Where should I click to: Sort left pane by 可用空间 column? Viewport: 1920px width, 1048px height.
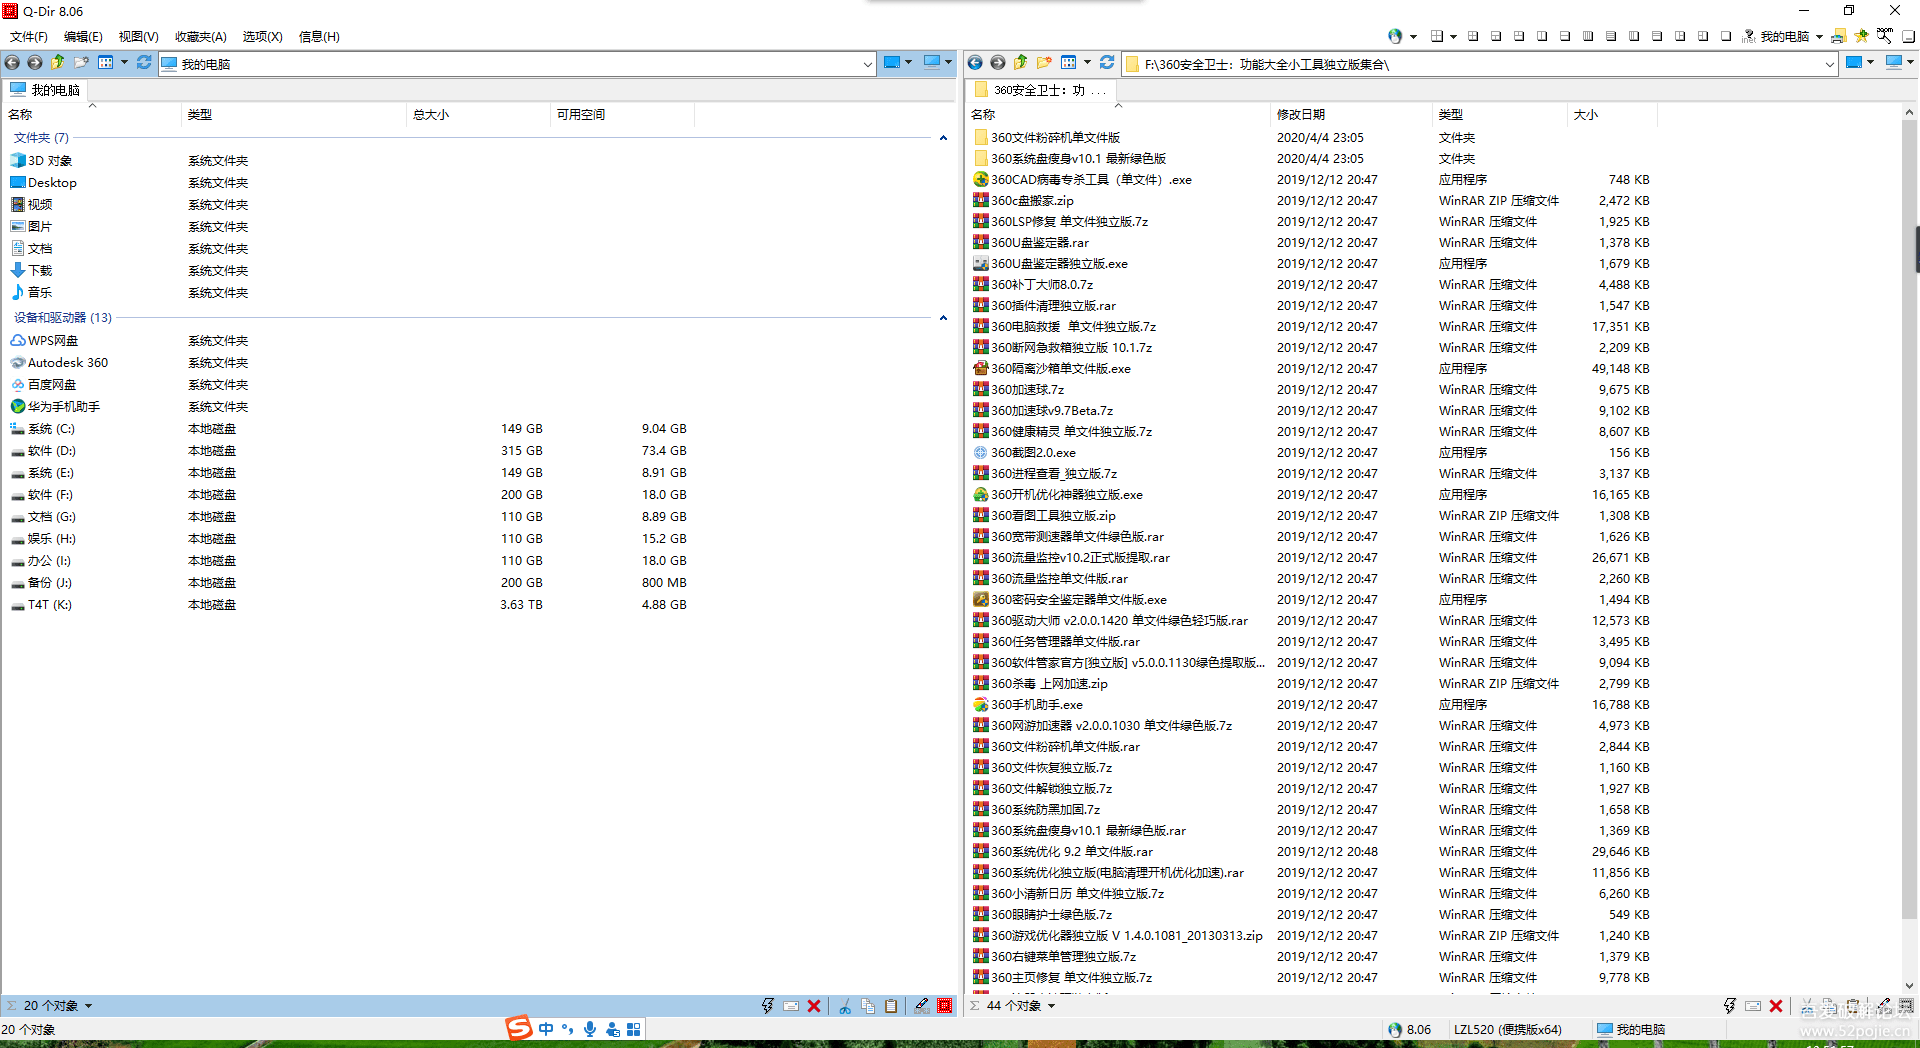(x=622, y=114)
